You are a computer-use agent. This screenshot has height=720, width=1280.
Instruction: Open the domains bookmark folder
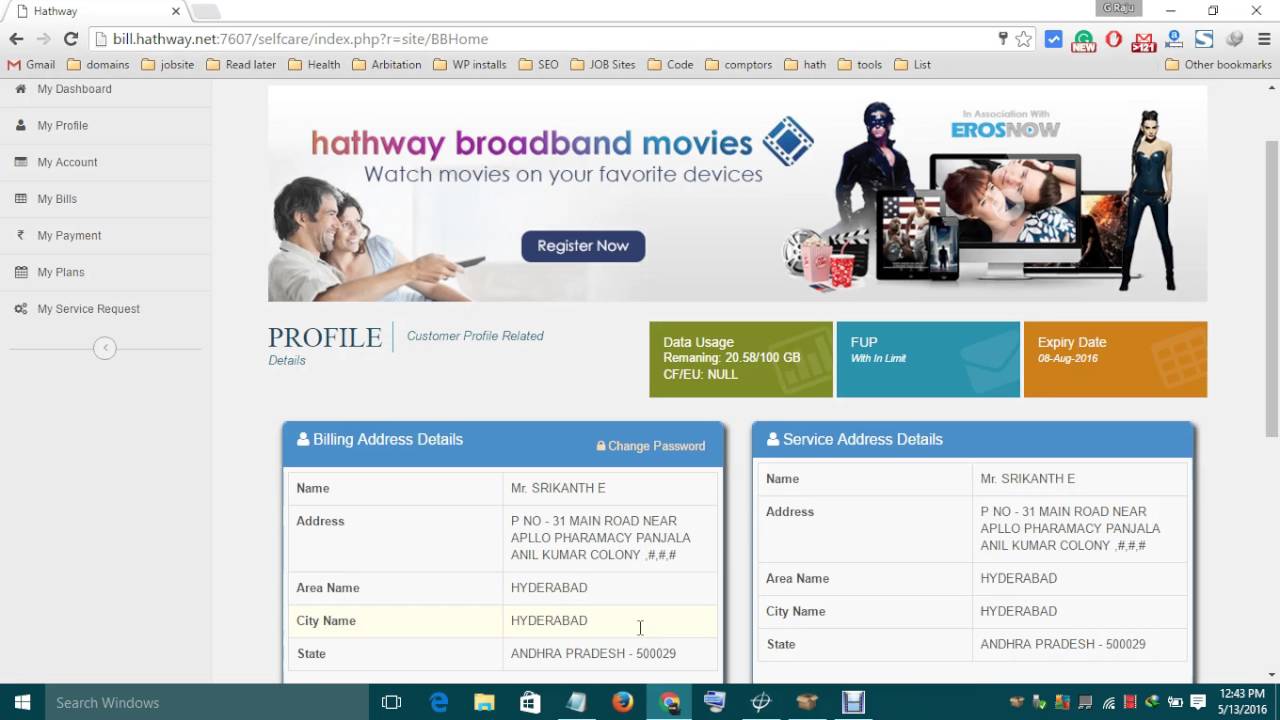(x=98, y=64)
